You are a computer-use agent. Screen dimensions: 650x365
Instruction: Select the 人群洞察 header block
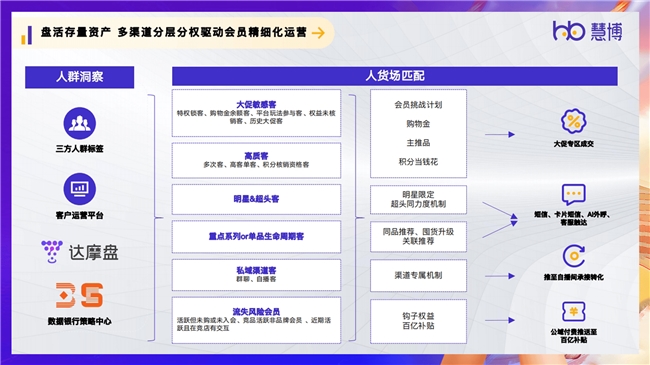point(80,77)
